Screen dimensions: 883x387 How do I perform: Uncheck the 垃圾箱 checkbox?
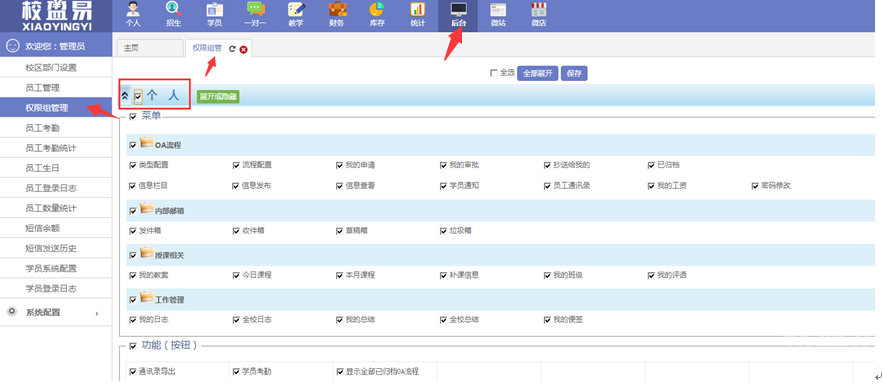point(444,231)
